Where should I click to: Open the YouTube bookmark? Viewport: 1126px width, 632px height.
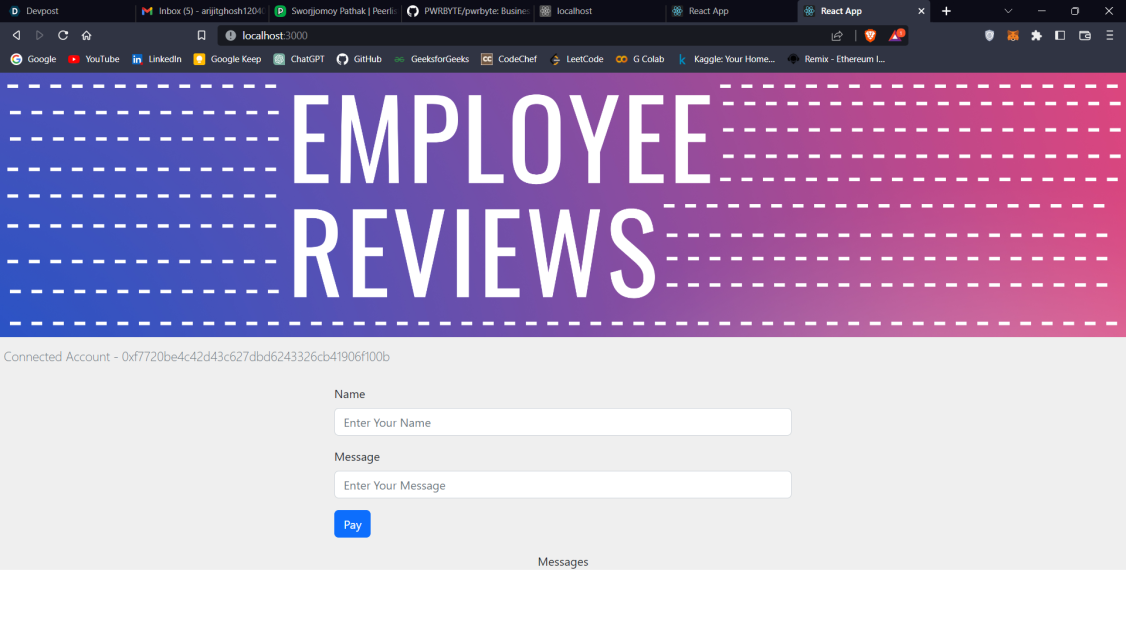[93, 59]
